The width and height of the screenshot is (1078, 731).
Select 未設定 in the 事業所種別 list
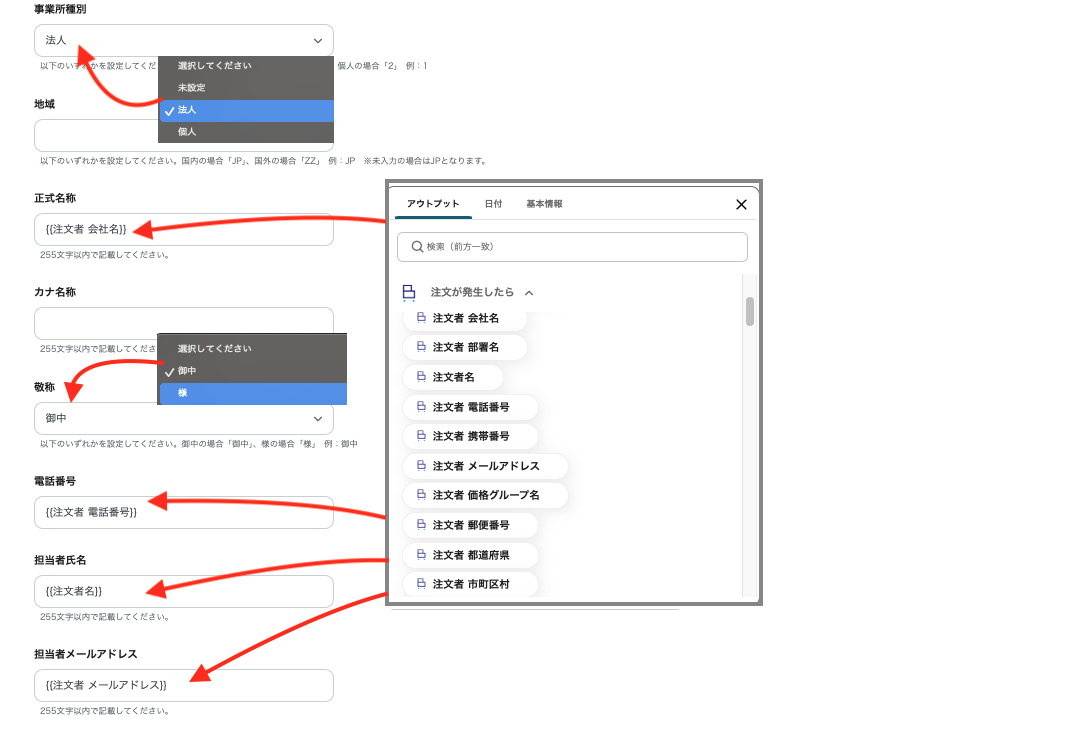tap(246, 88)
